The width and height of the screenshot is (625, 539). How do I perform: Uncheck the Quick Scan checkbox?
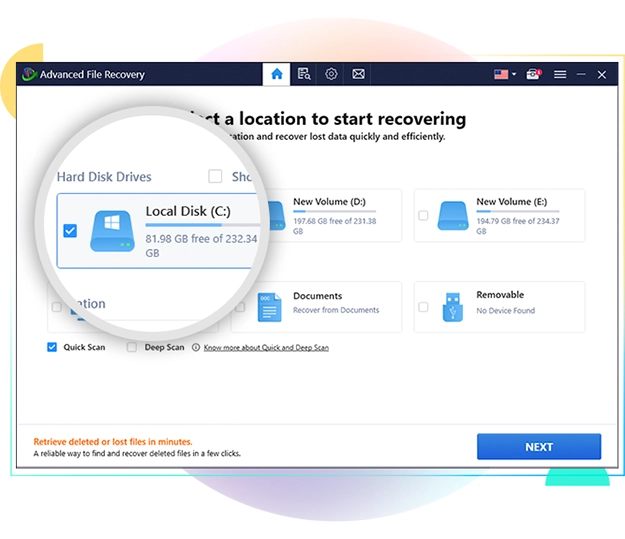(52, 347)
